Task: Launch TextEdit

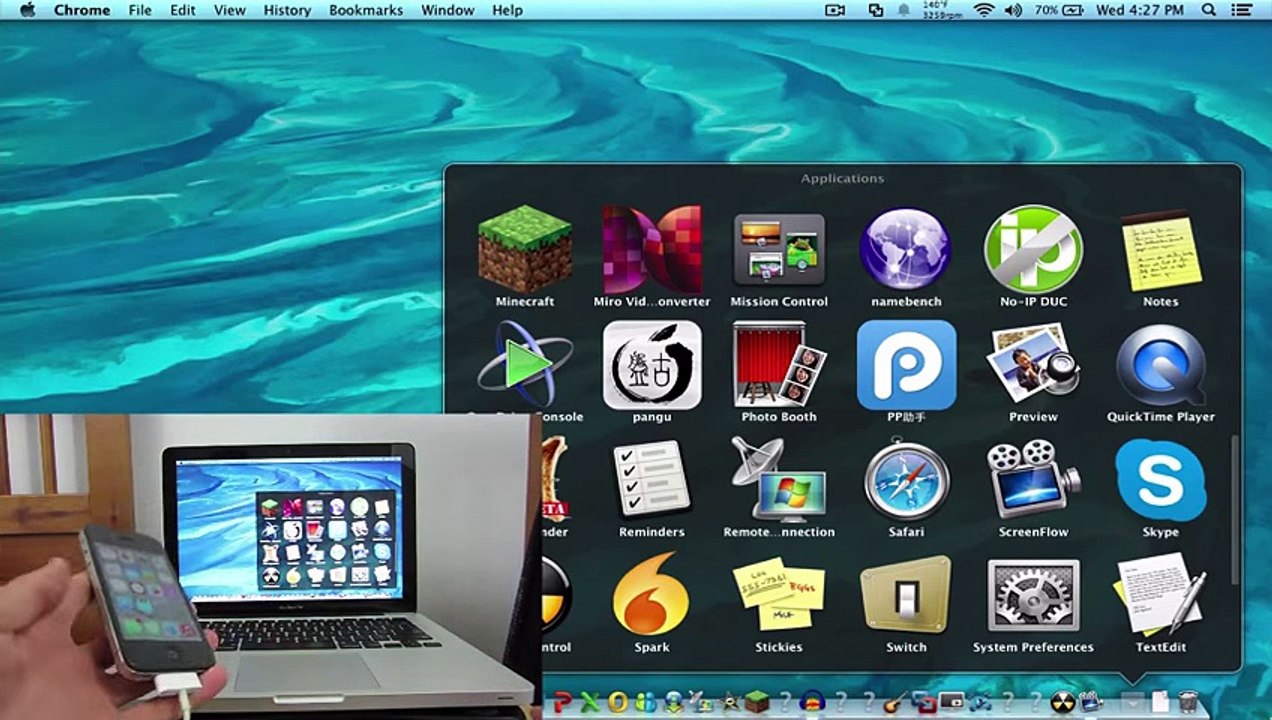Action: tap(1160, 595)
